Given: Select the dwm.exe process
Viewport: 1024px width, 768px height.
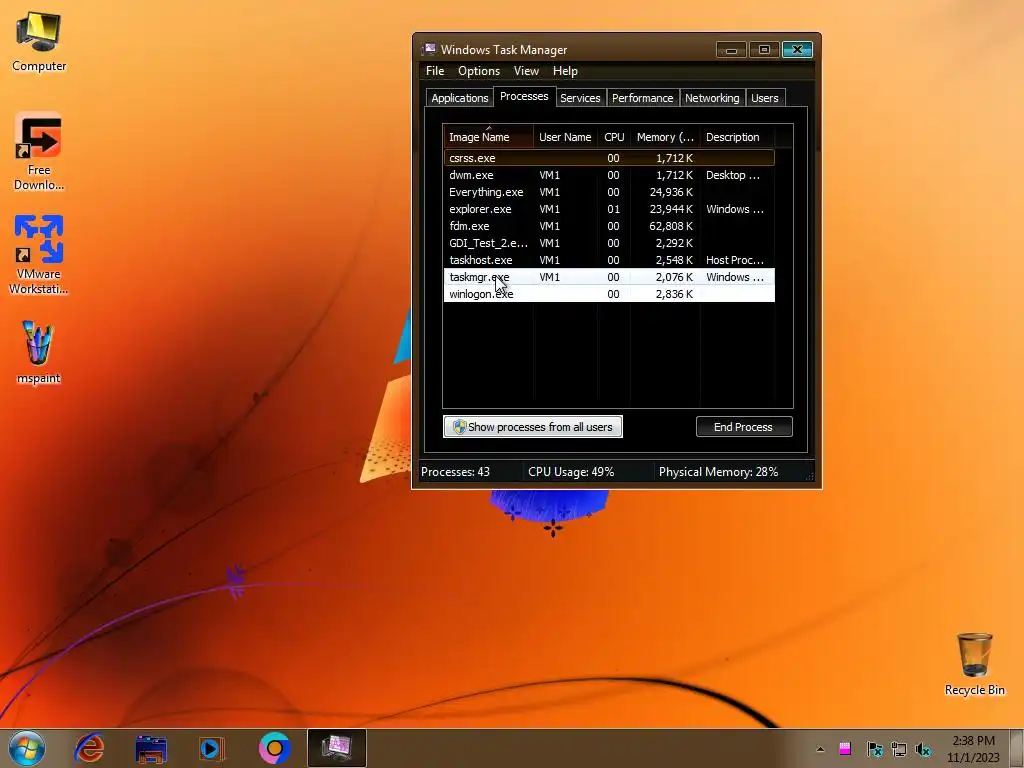Looking at the screenshot, I should [x=609, y=175].
